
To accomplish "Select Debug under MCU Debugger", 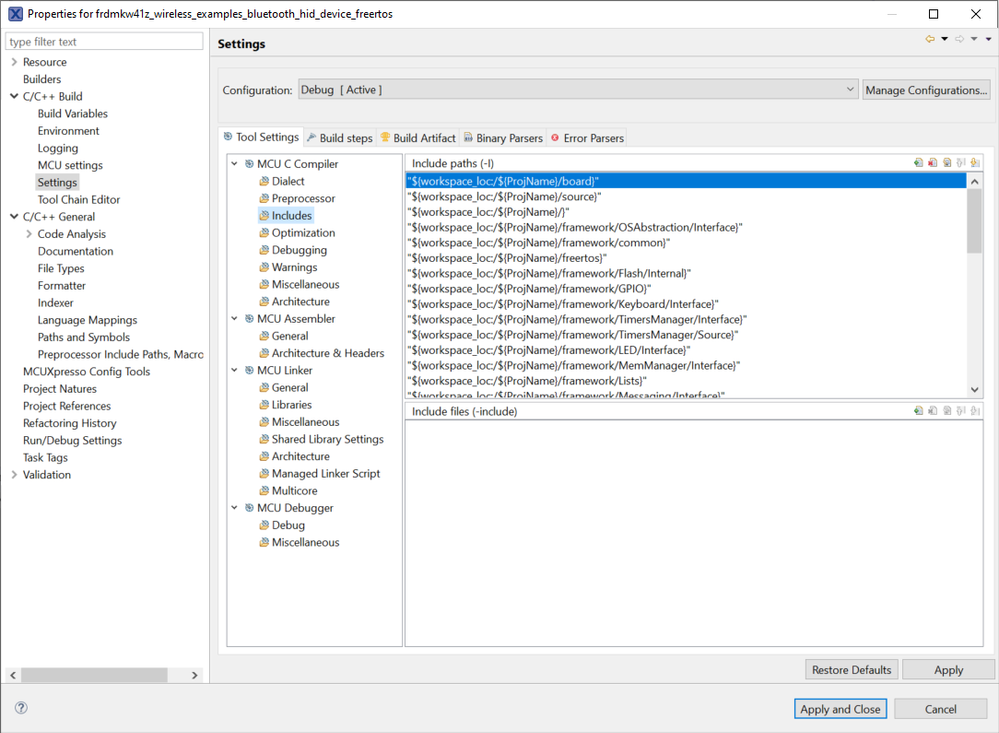I will click(x=288, y=525).
